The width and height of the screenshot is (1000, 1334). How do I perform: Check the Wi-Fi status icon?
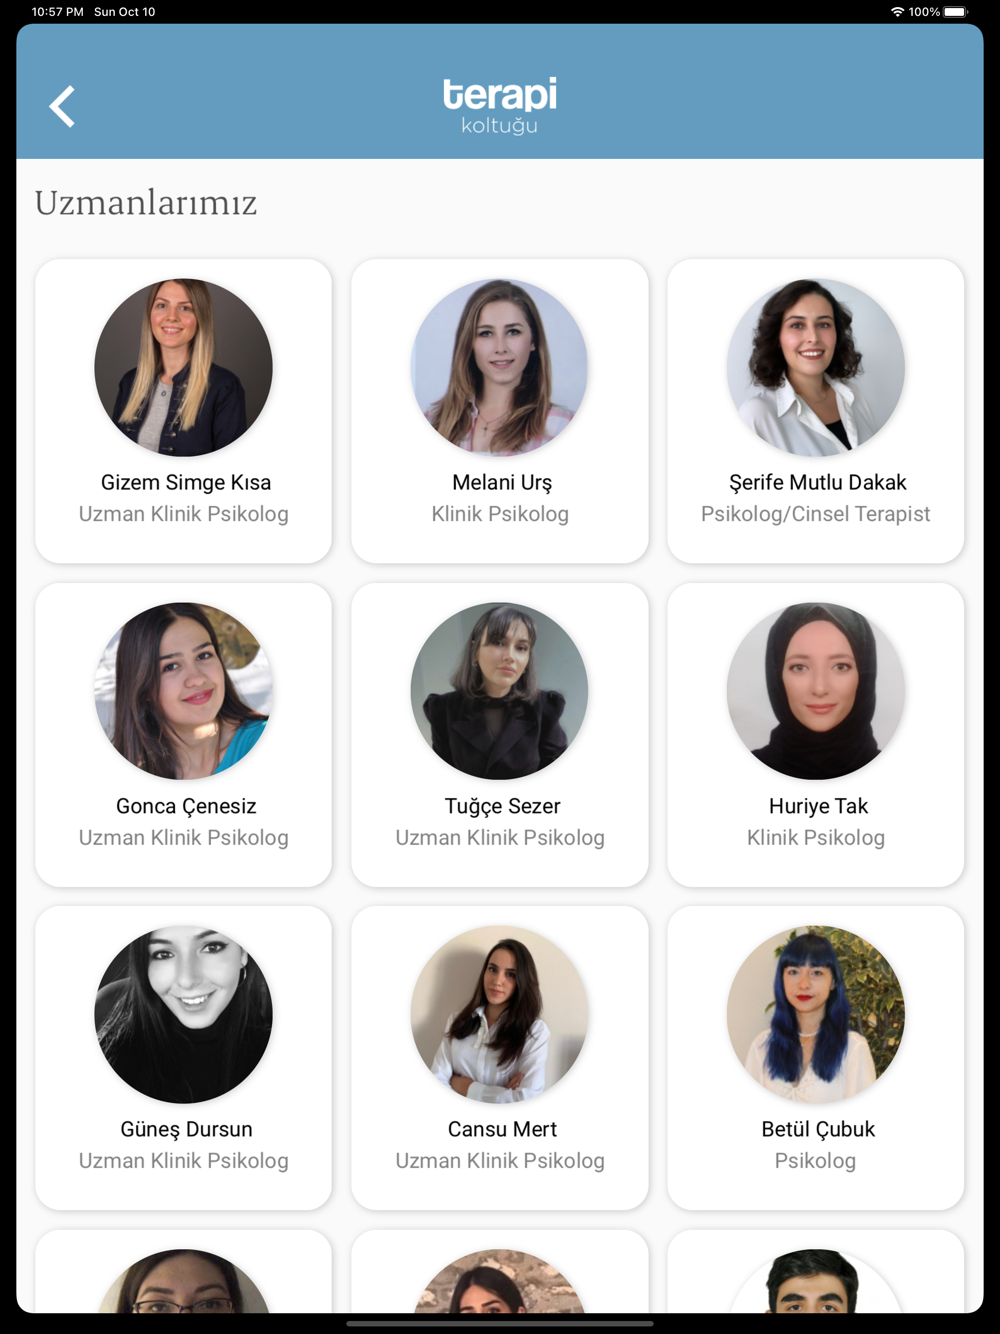(x=897, y=12)
